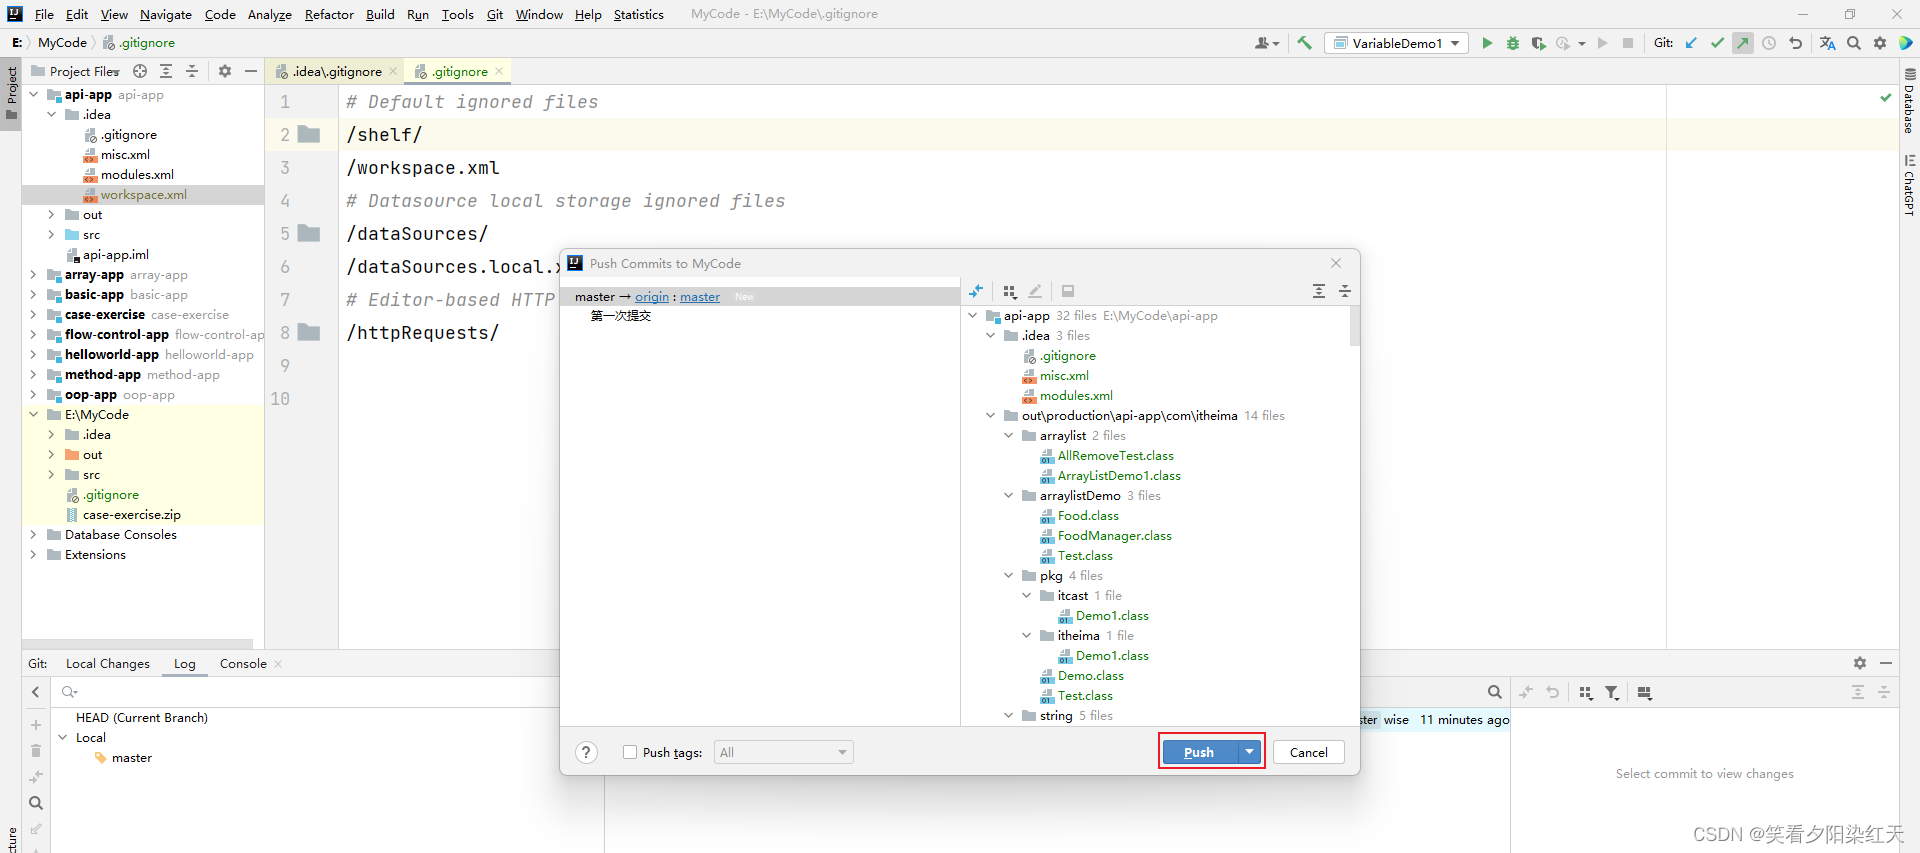Click Git Commit green checkmark

[1717, 43]
